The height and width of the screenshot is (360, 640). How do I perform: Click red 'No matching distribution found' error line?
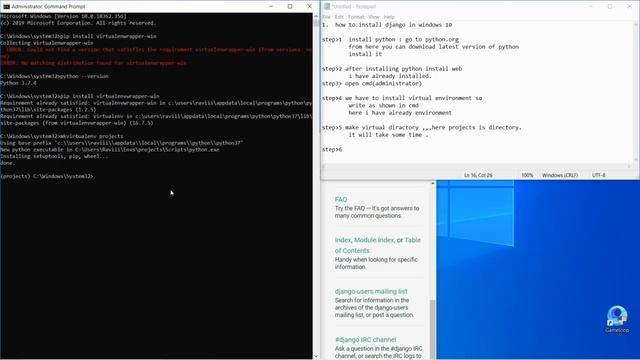point(93,63)
